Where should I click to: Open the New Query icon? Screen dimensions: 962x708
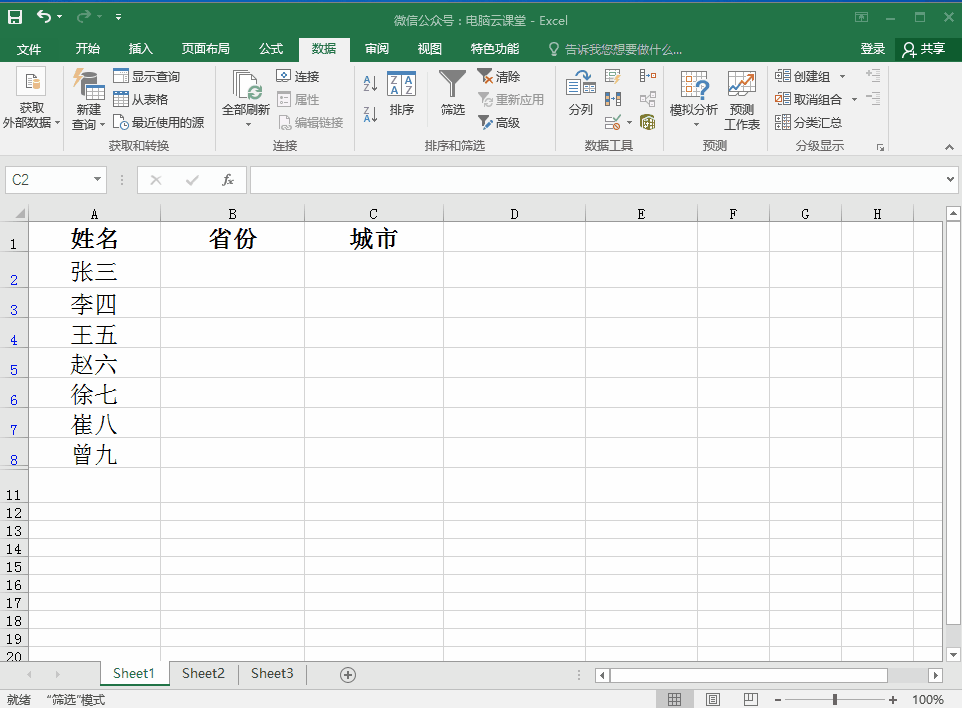pos(88,98)
